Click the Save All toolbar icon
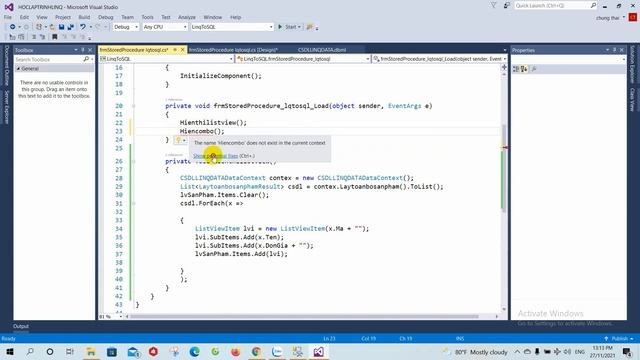The width and height of the screenshot is (640, 360). click(x=71, y=27)
